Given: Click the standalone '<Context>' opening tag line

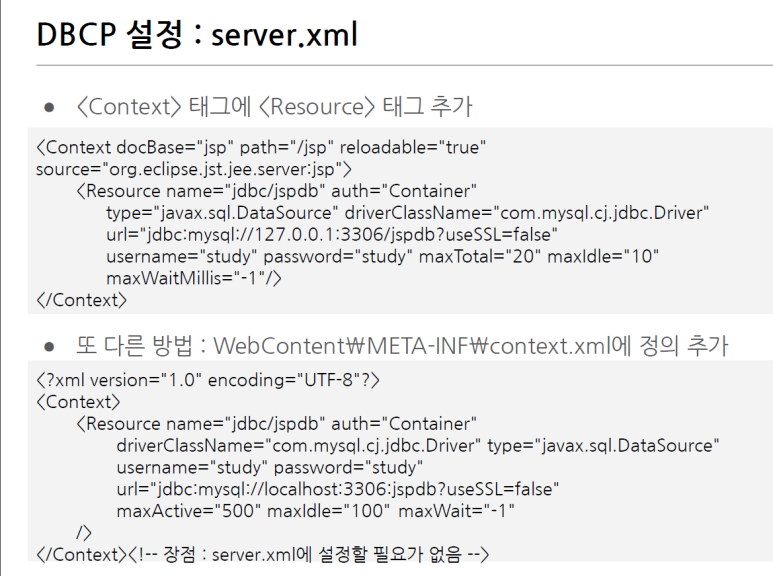Looking at the screenshot, I should [x=78, y=402].
